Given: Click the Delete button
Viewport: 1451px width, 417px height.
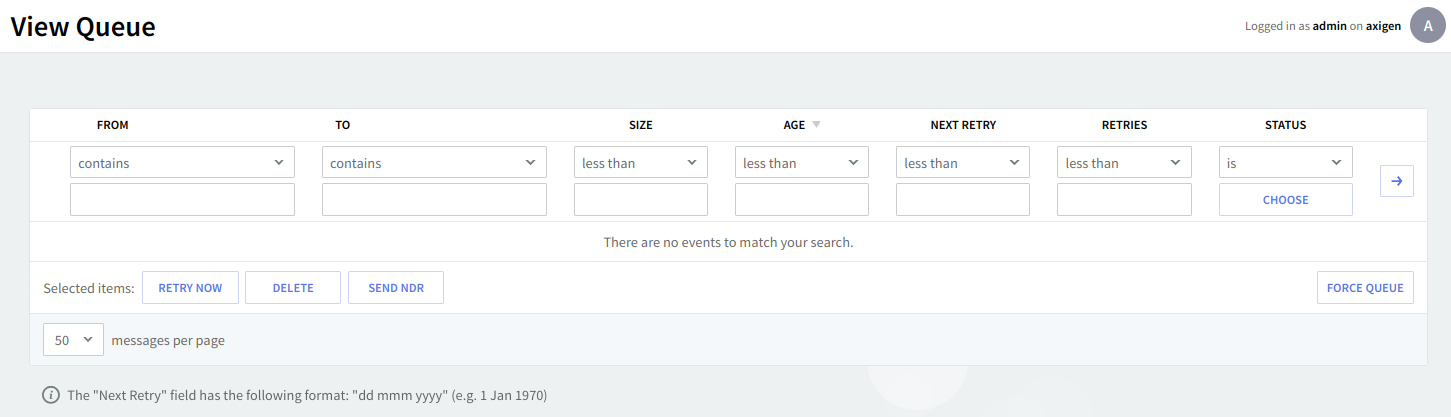Looking at the screenshot, I should point(293,288).
